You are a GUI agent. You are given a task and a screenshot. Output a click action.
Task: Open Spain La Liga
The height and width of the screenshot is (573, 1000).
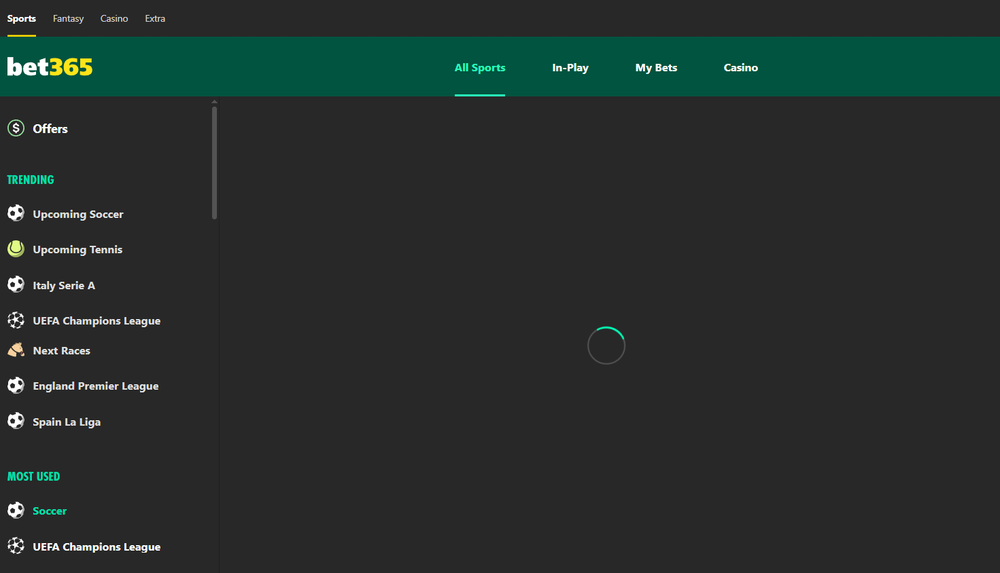click(66, 422)
